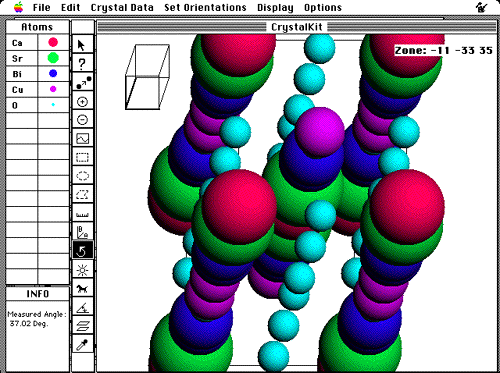The width and height of the screenshot is (500, 373).
Task: Pick the light source sun tool
Action: 82,270
